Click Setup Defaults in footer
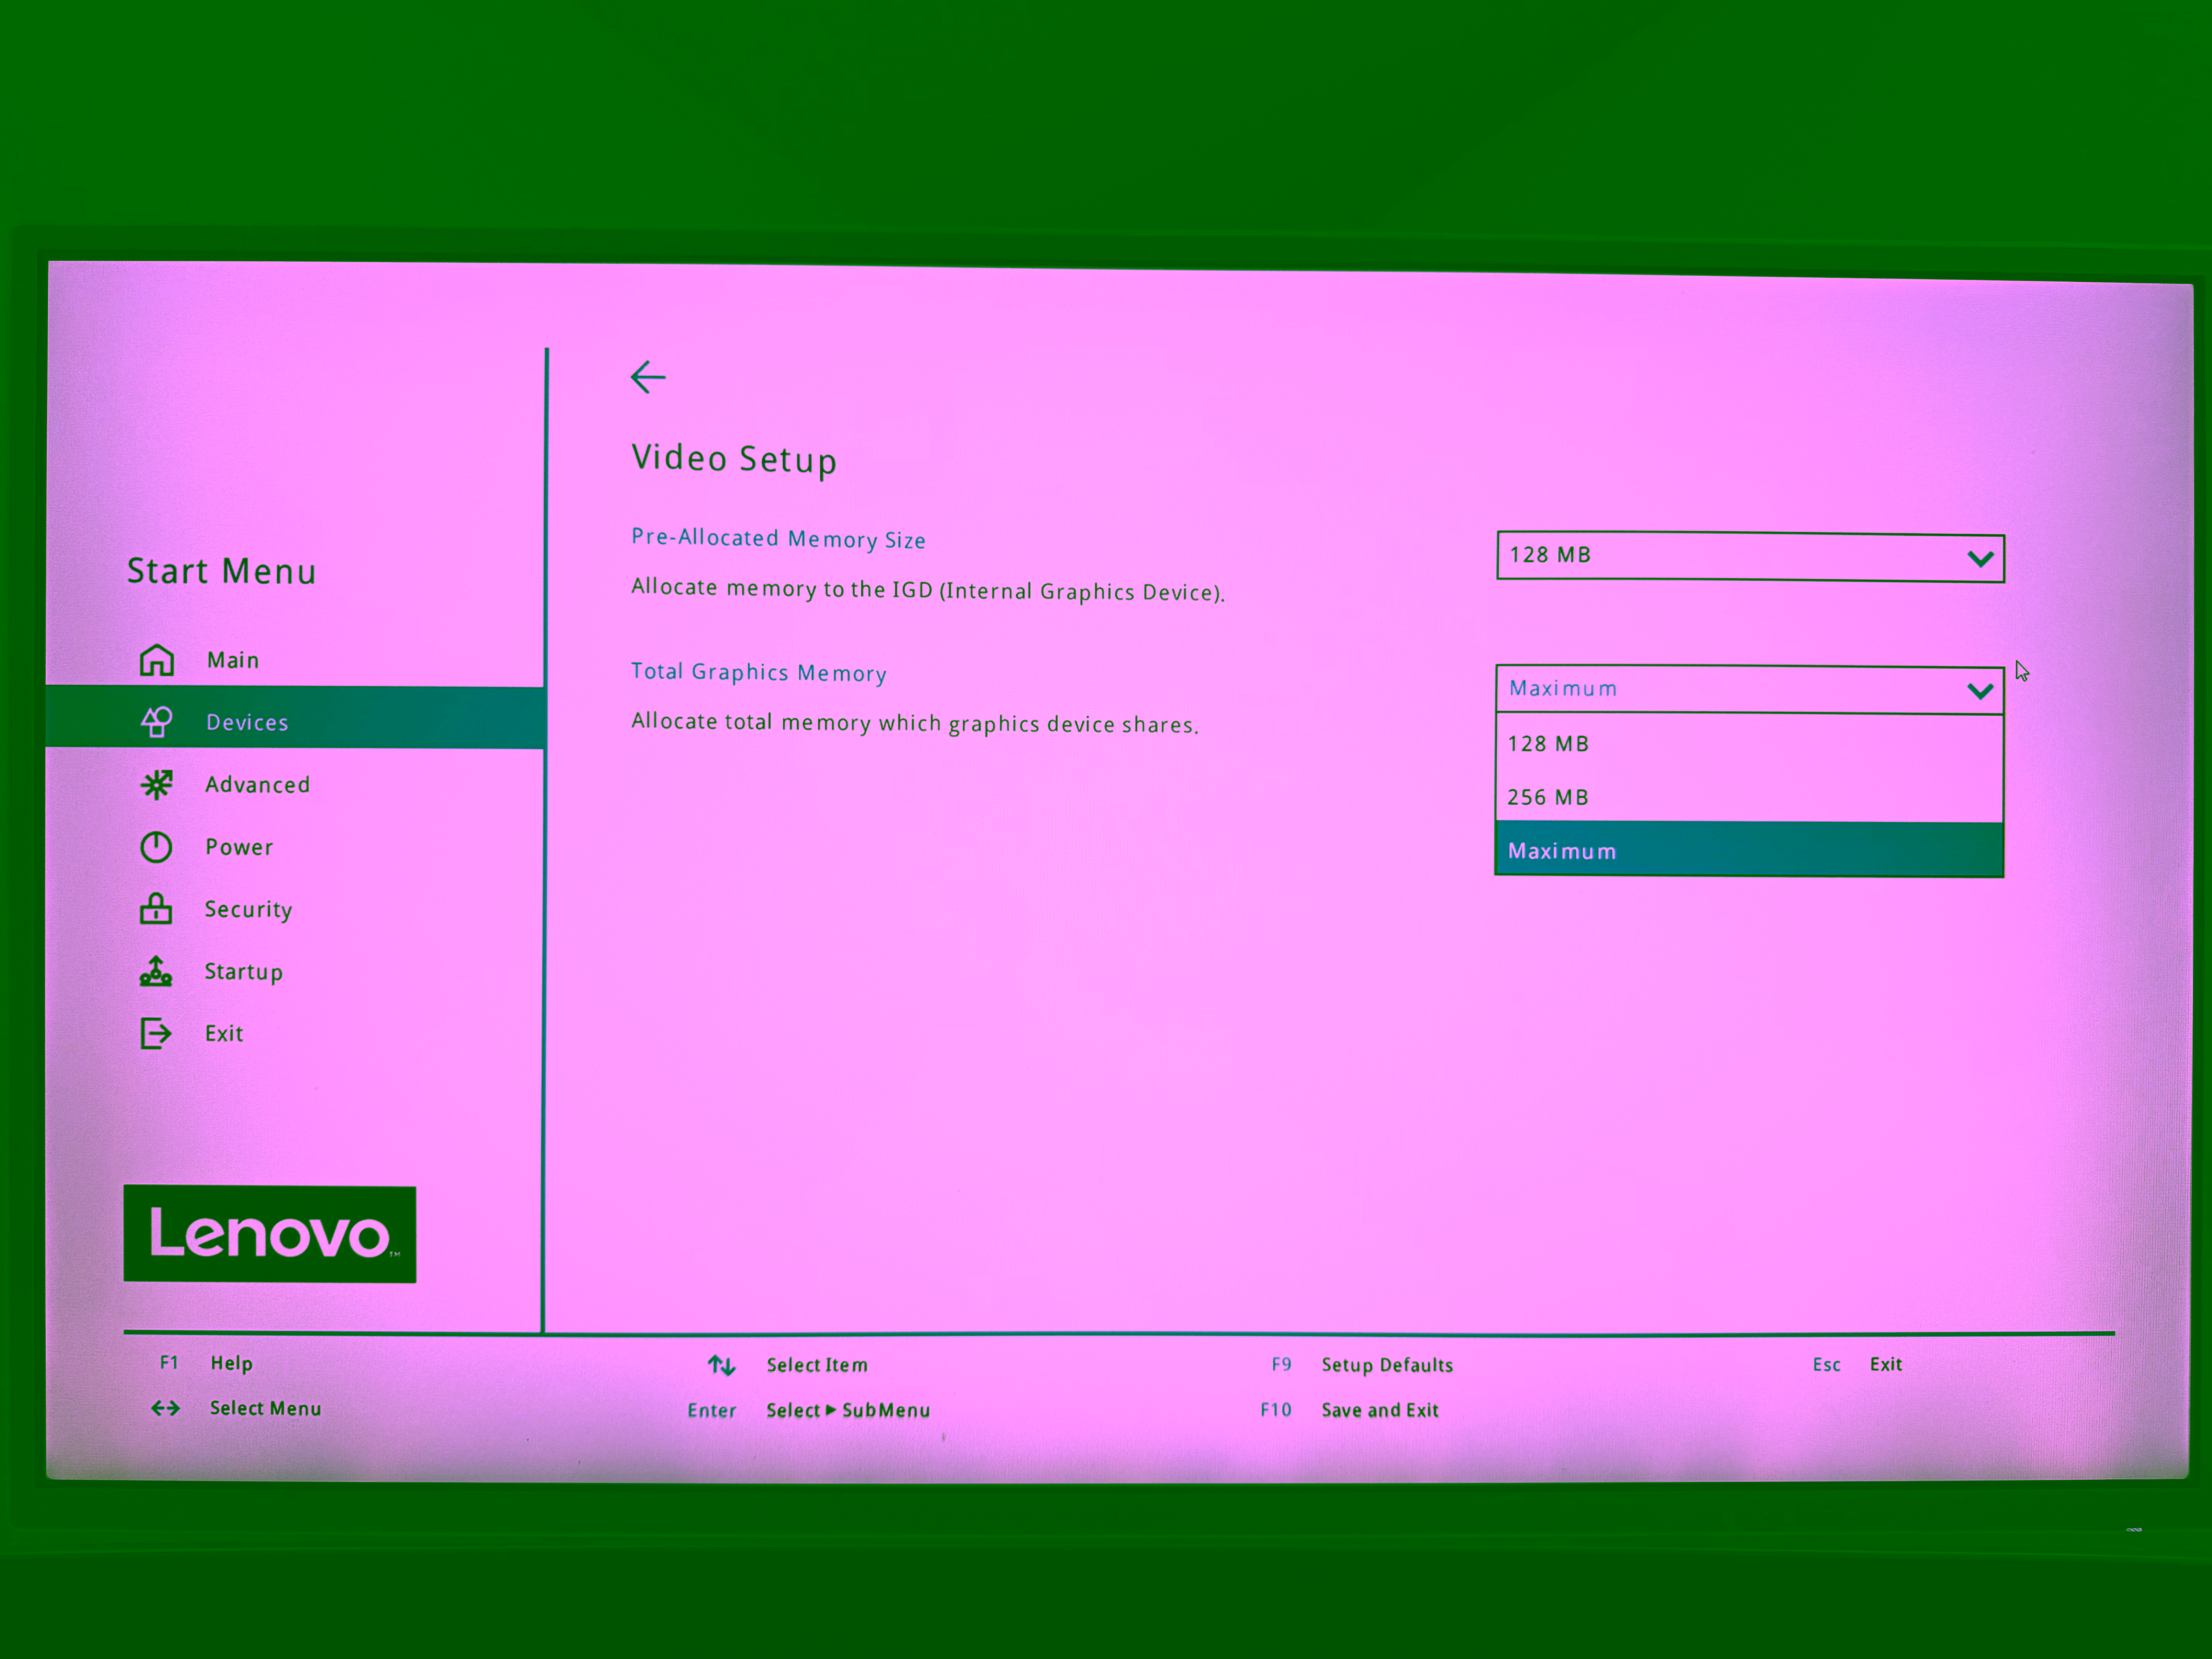2212x1659 pixels. [x=1387, y=1365]
